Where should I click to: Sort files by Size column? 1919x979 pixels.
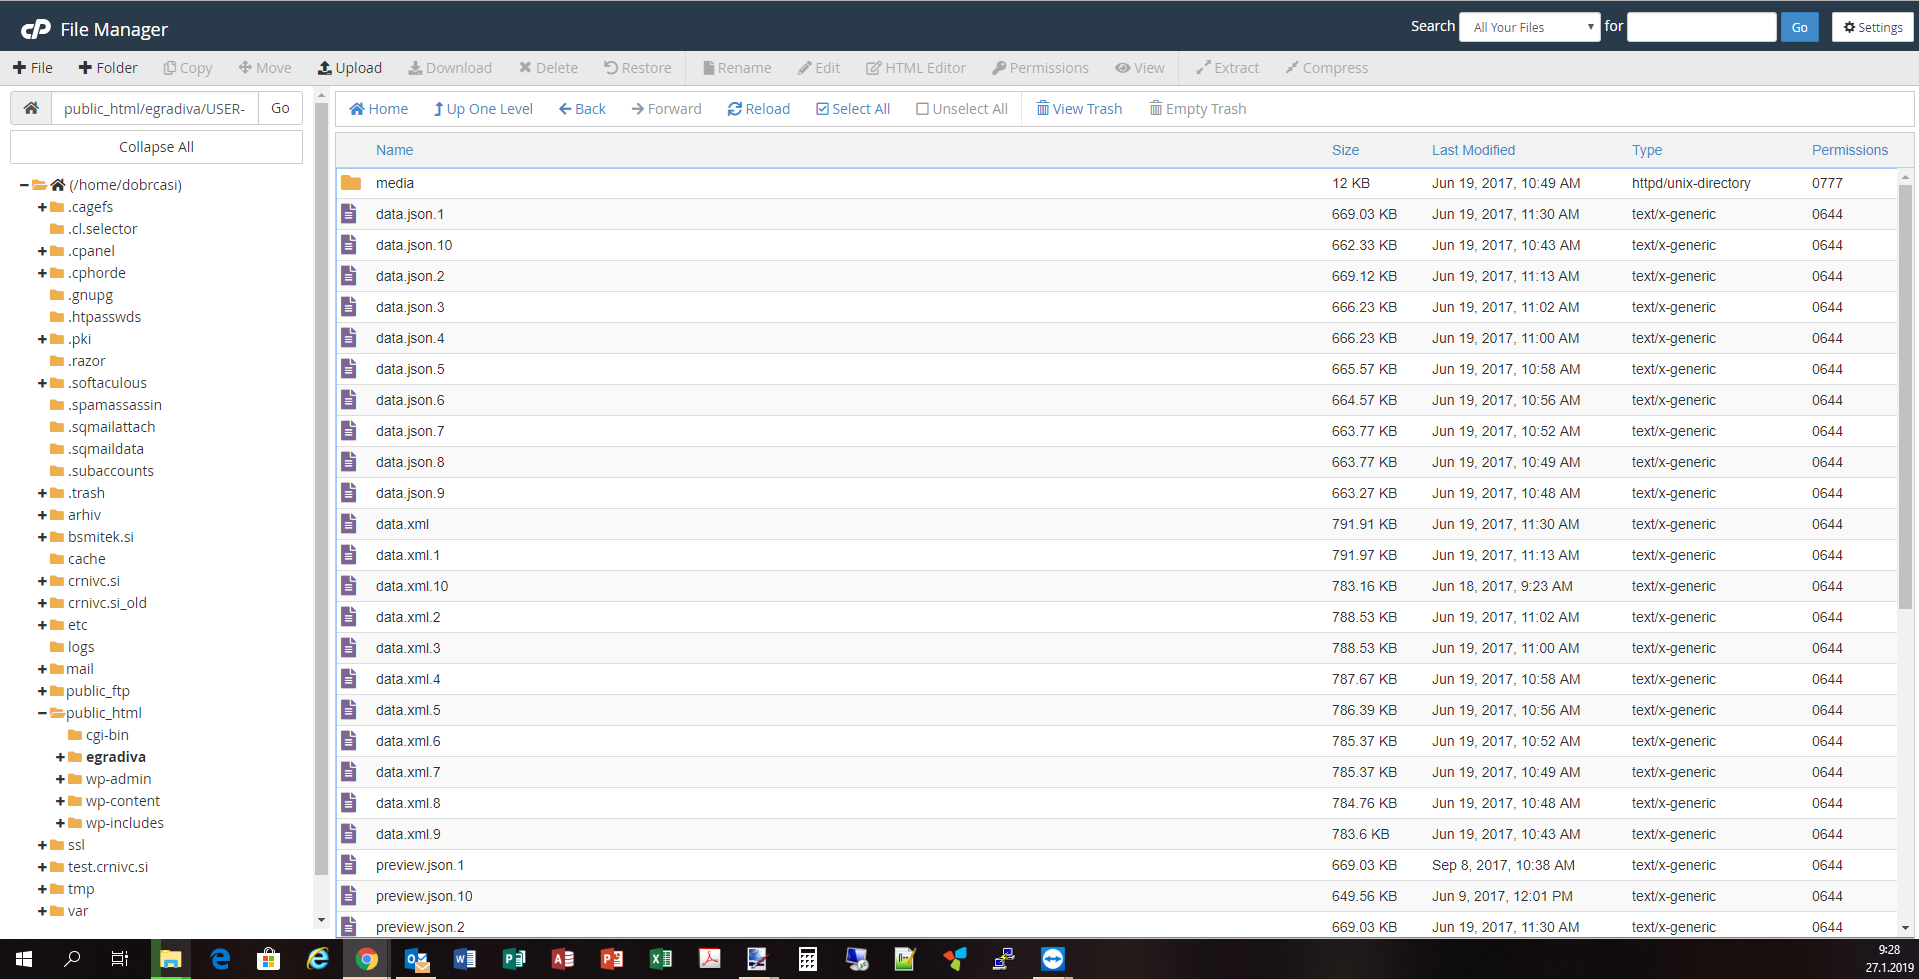point(1345,150)
